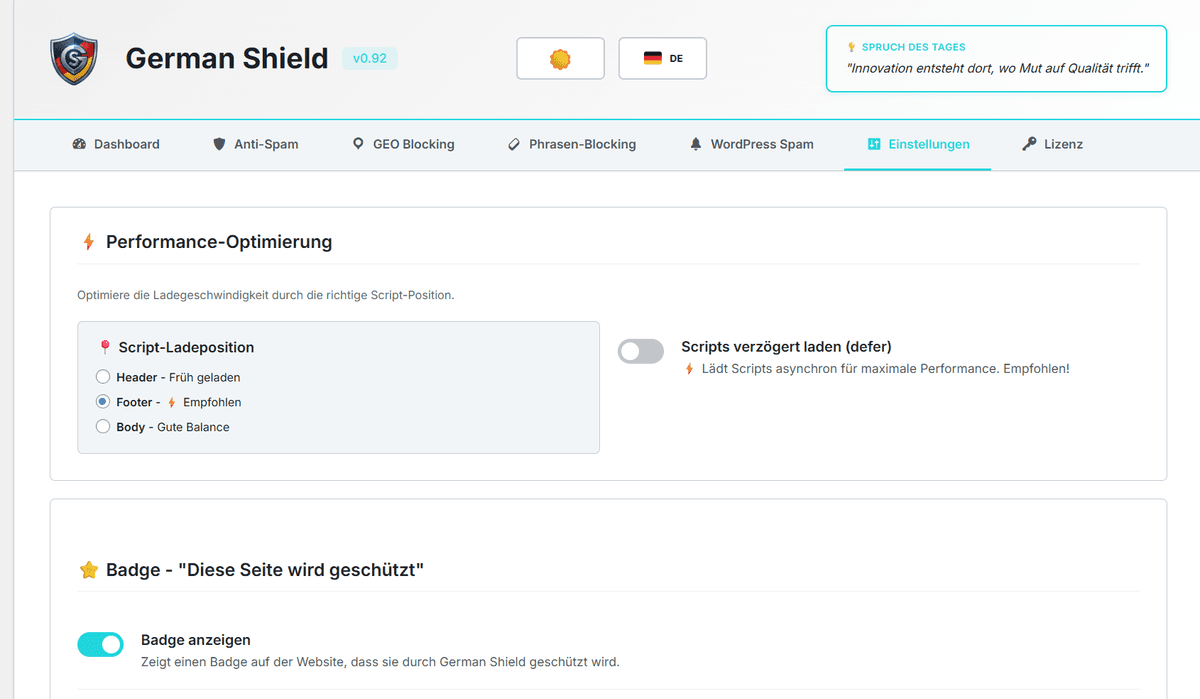Select the Header script position radio
The image size is (1200, 699).
click(x=103, y=377)
